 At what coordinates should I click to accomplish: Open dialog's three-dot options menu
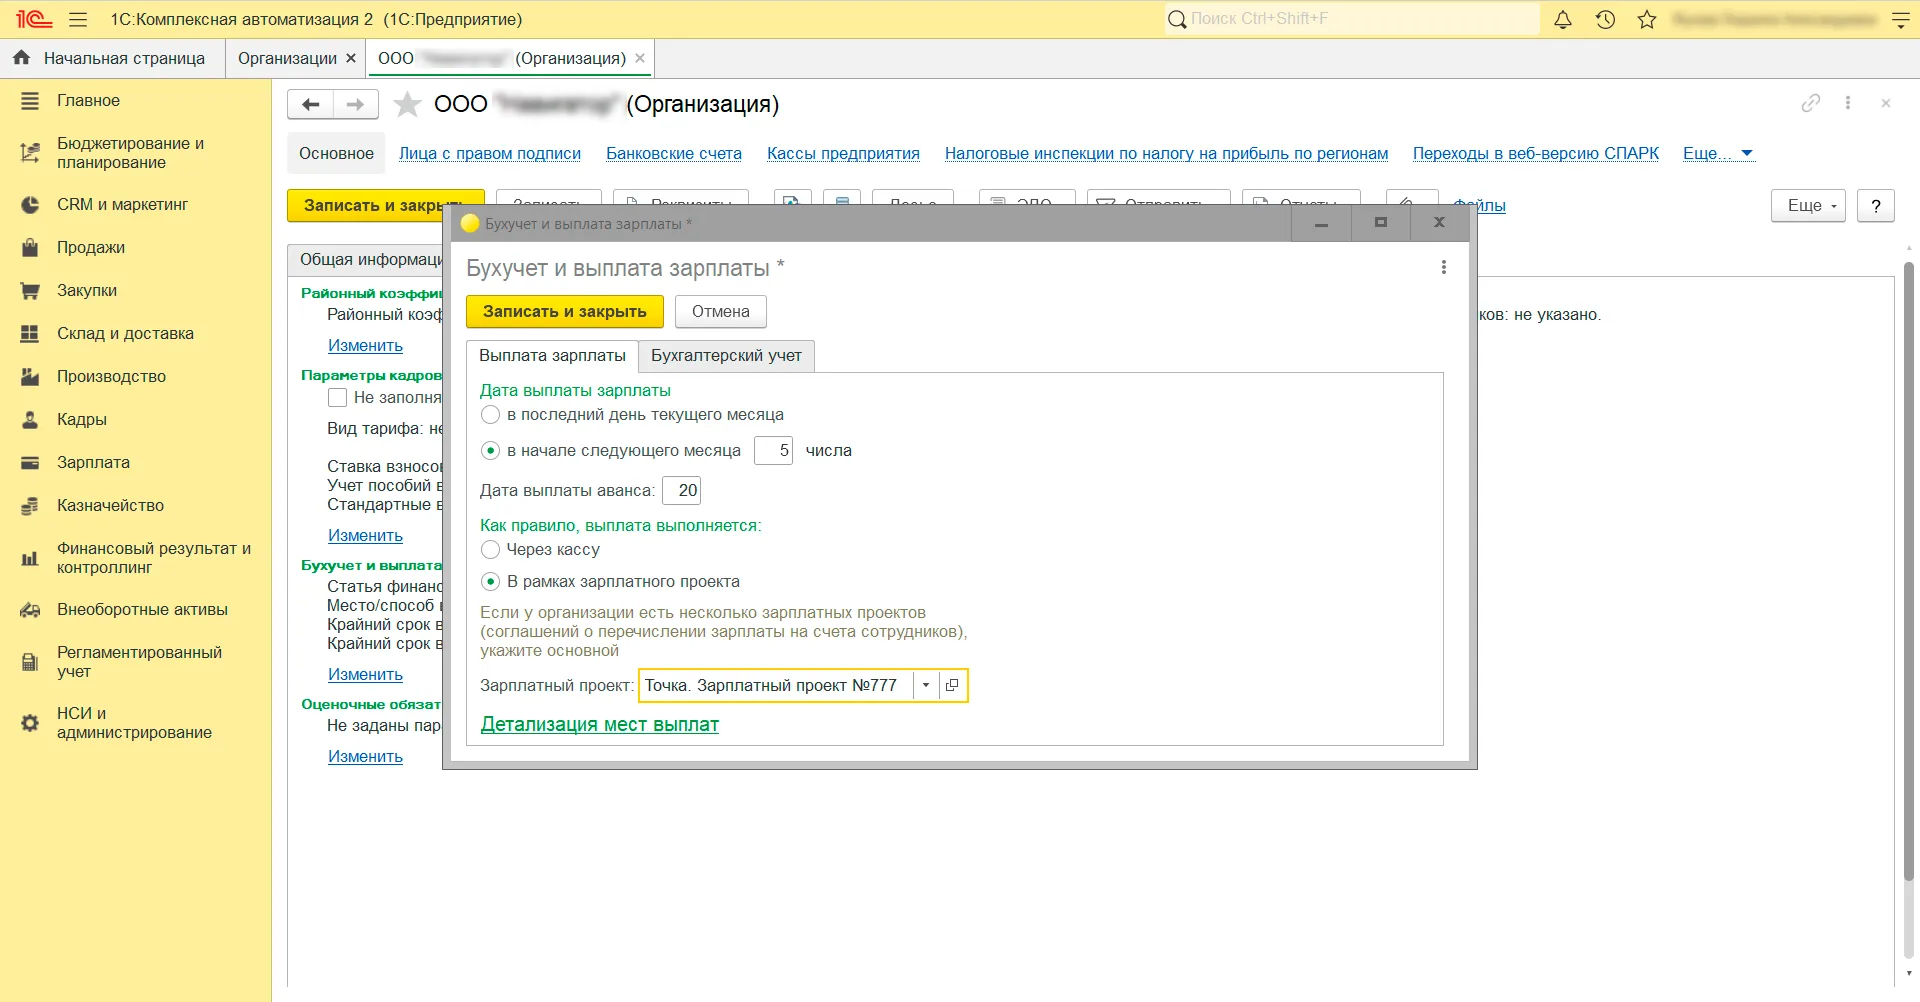[x=1443, y=268]
